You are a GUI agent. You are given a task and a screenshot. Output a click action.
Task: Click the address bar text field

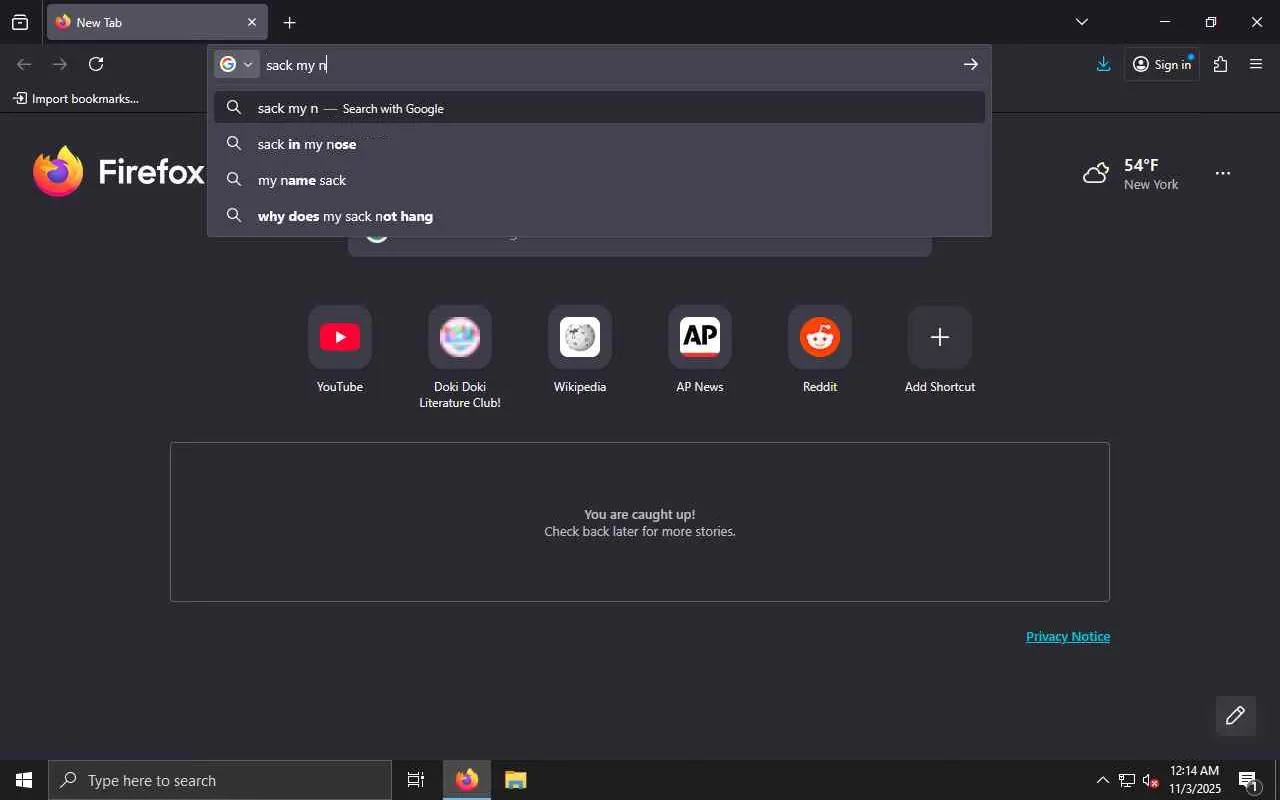pyautogui.click(x=607, y=65)
